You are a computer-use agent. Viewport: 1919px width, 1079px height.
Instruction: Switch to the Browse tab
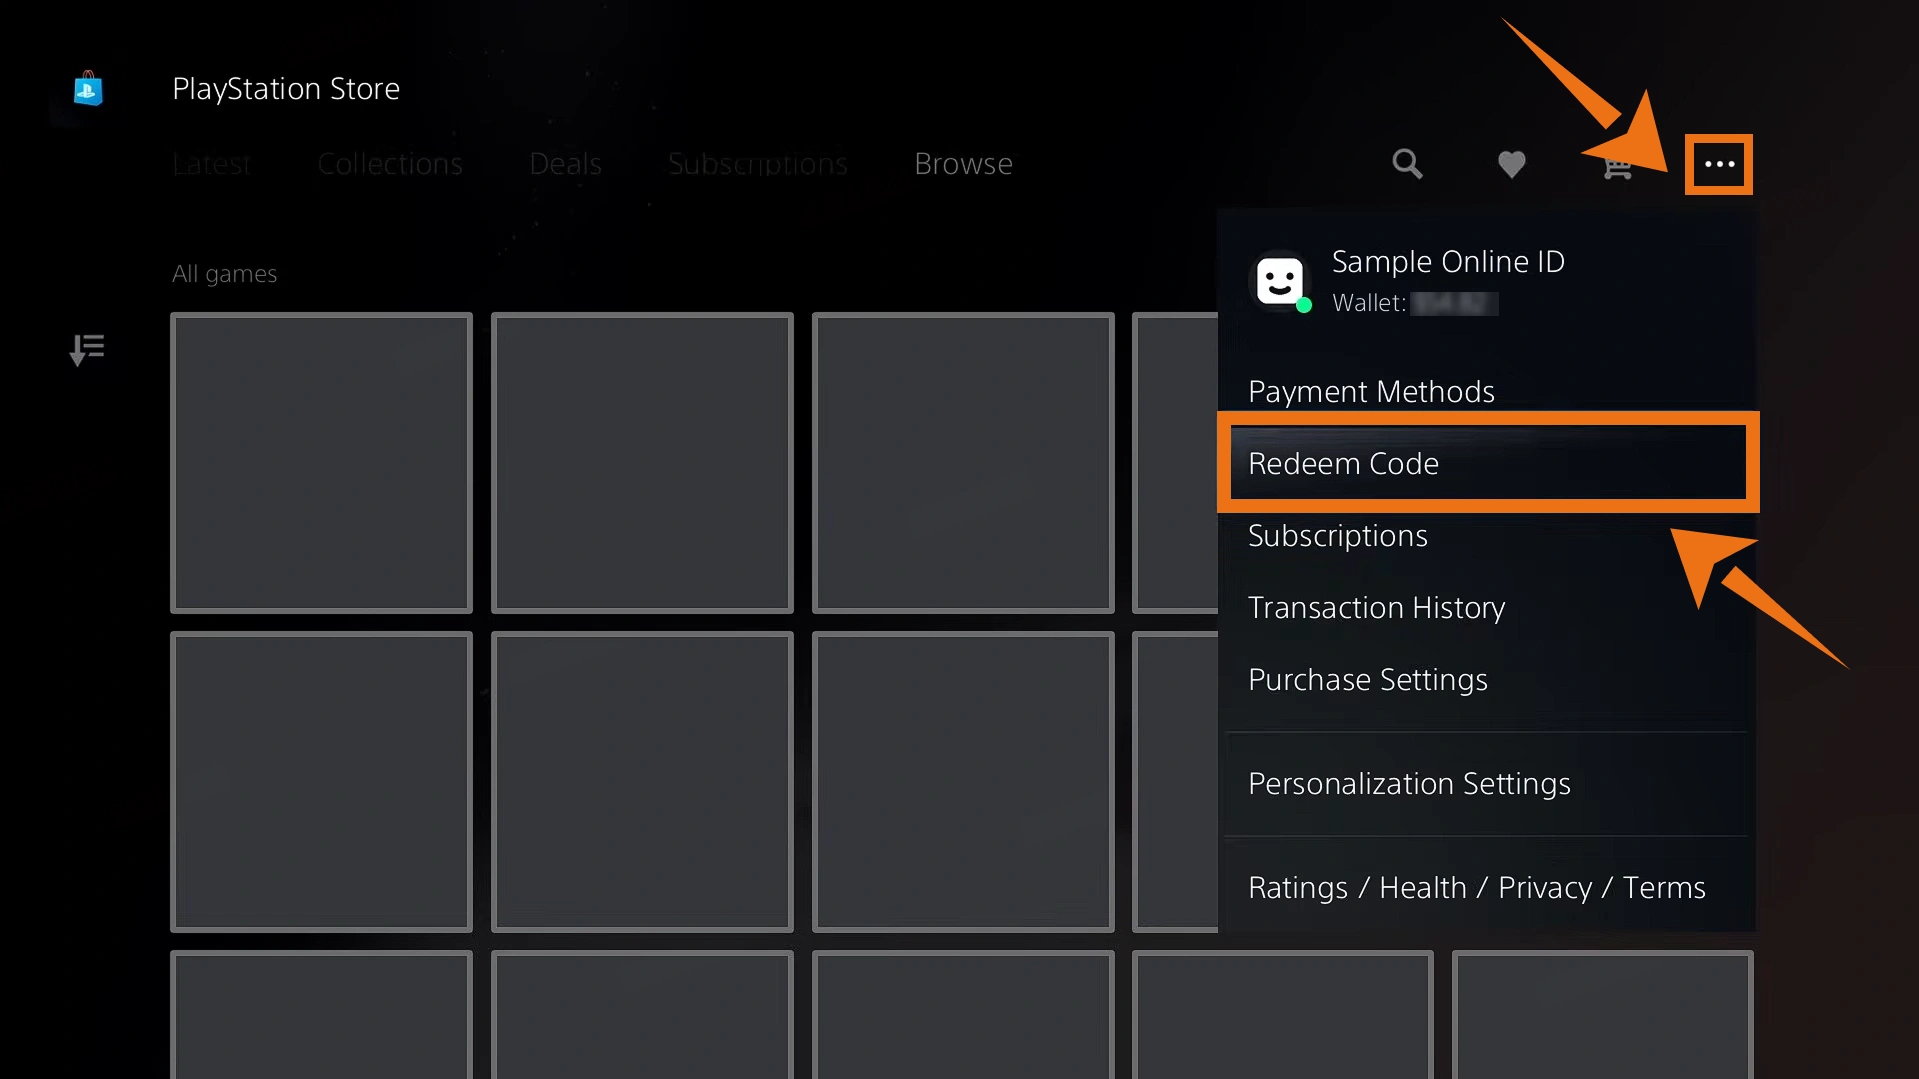pyautogui.click(x=963, y=164)
